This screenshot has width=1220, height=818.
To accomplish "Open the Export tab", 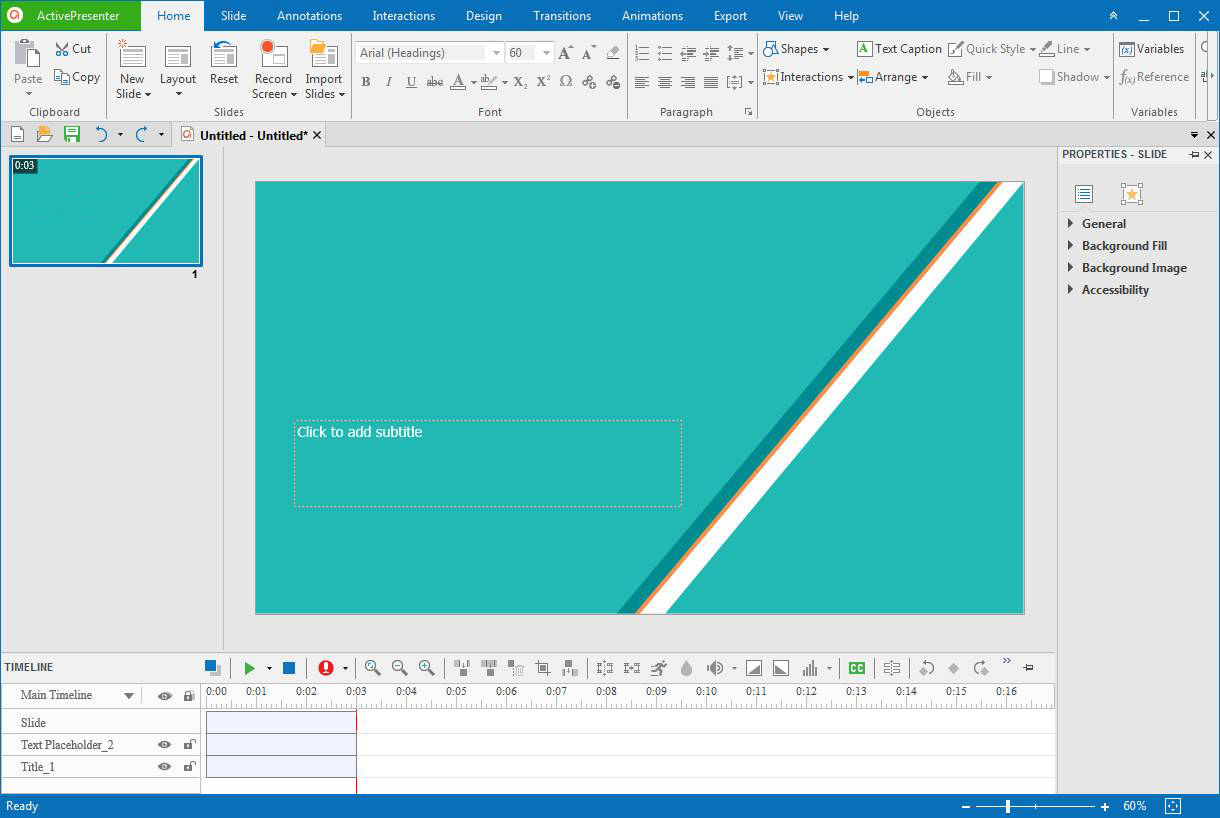I will 730,16.
